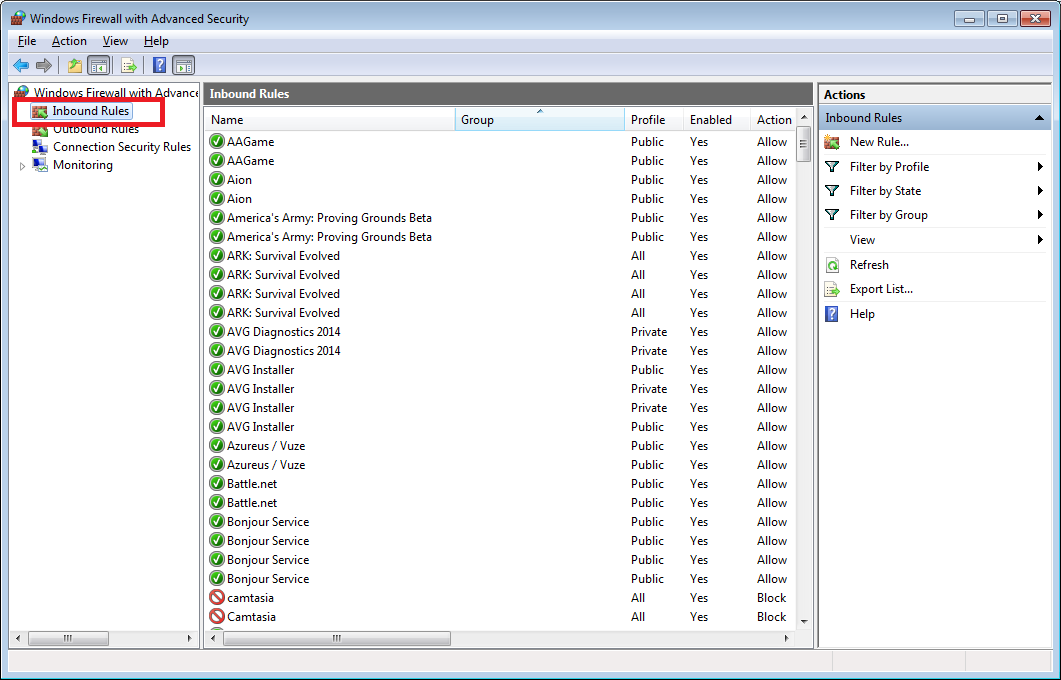Sort by the Action column header
This screenshot has height=680, width=1061.
[x=773, y=120]
